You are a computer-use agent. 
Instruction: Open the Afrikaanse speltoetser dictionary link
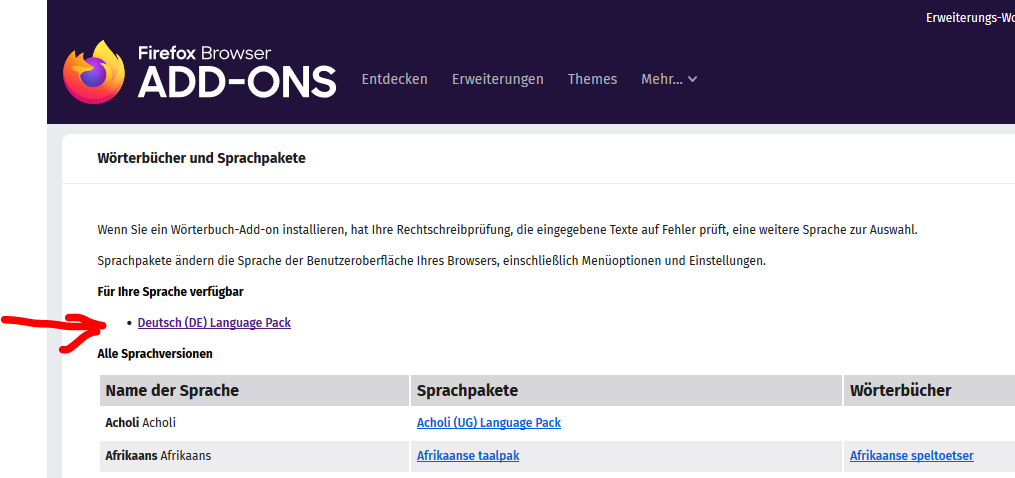(911, 456)
